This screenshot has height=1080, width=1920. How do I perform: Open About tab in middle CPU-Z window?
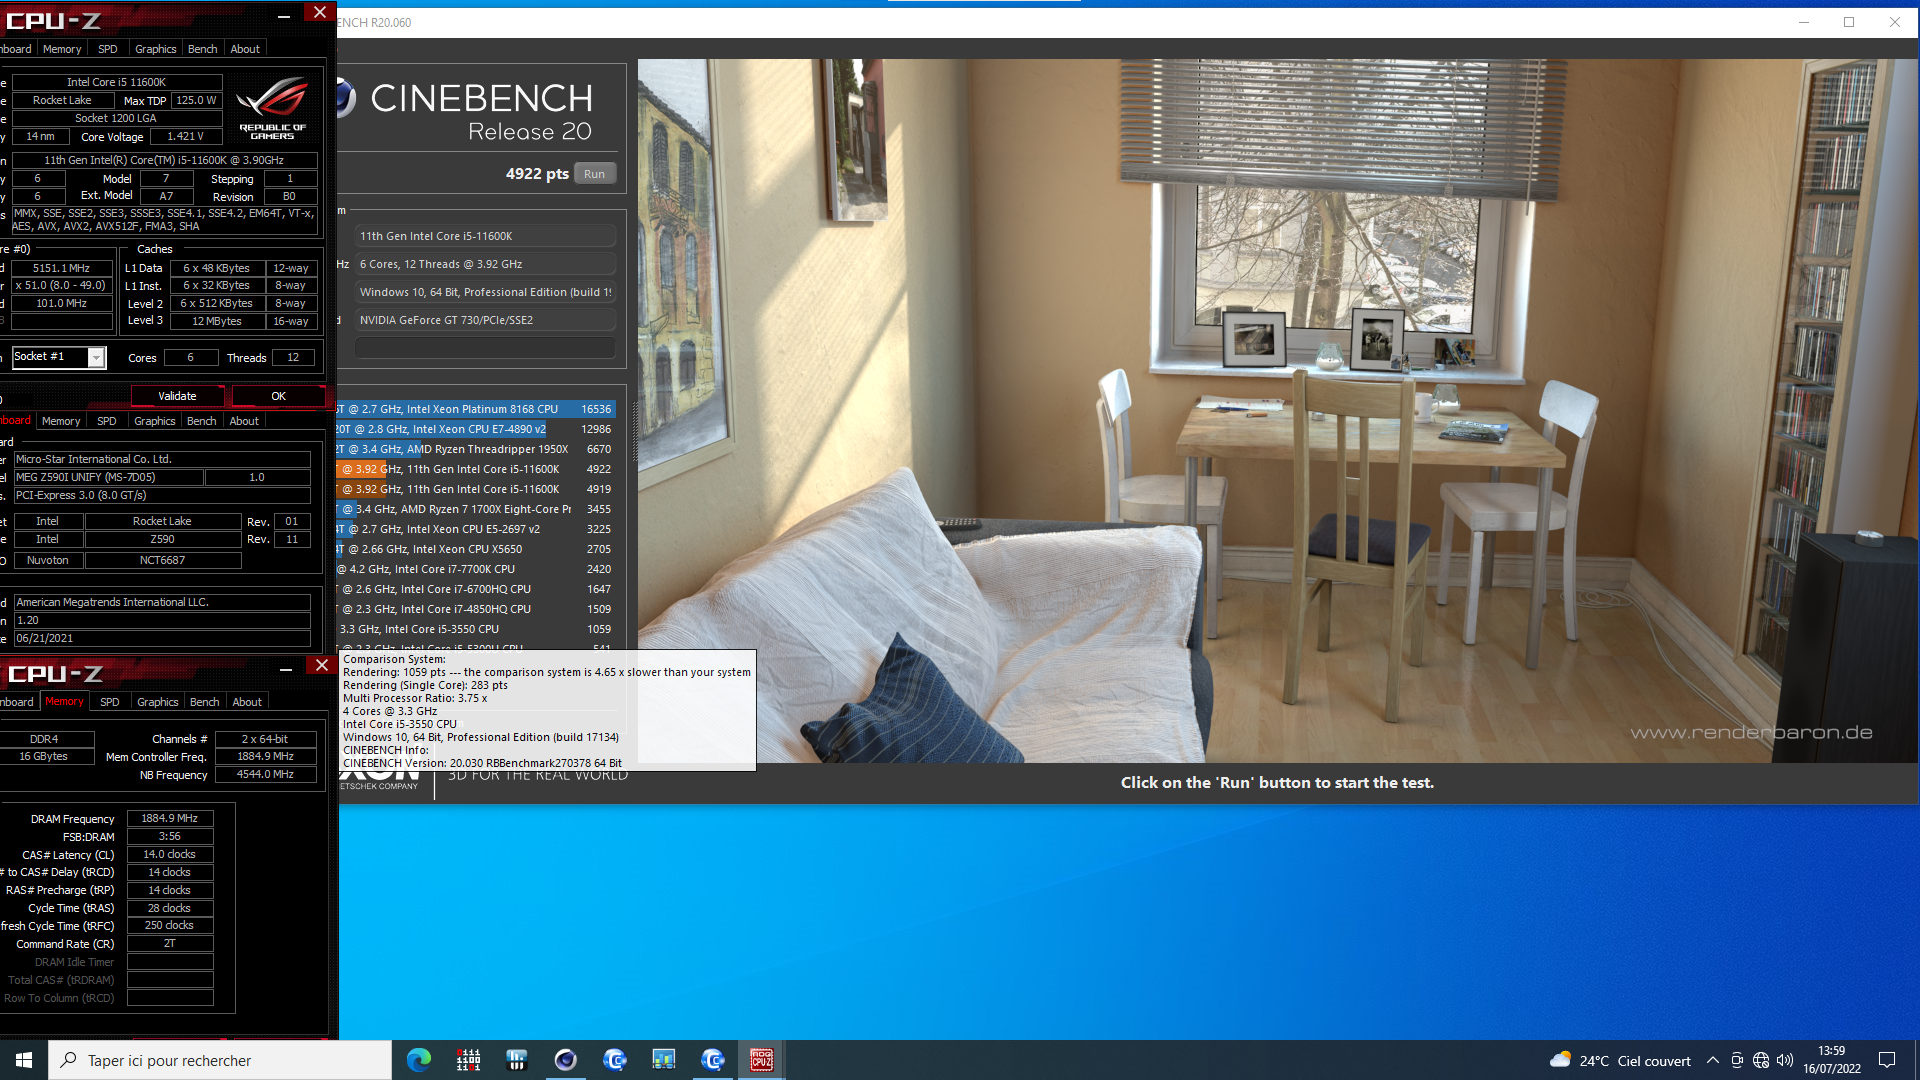(244, 421)
